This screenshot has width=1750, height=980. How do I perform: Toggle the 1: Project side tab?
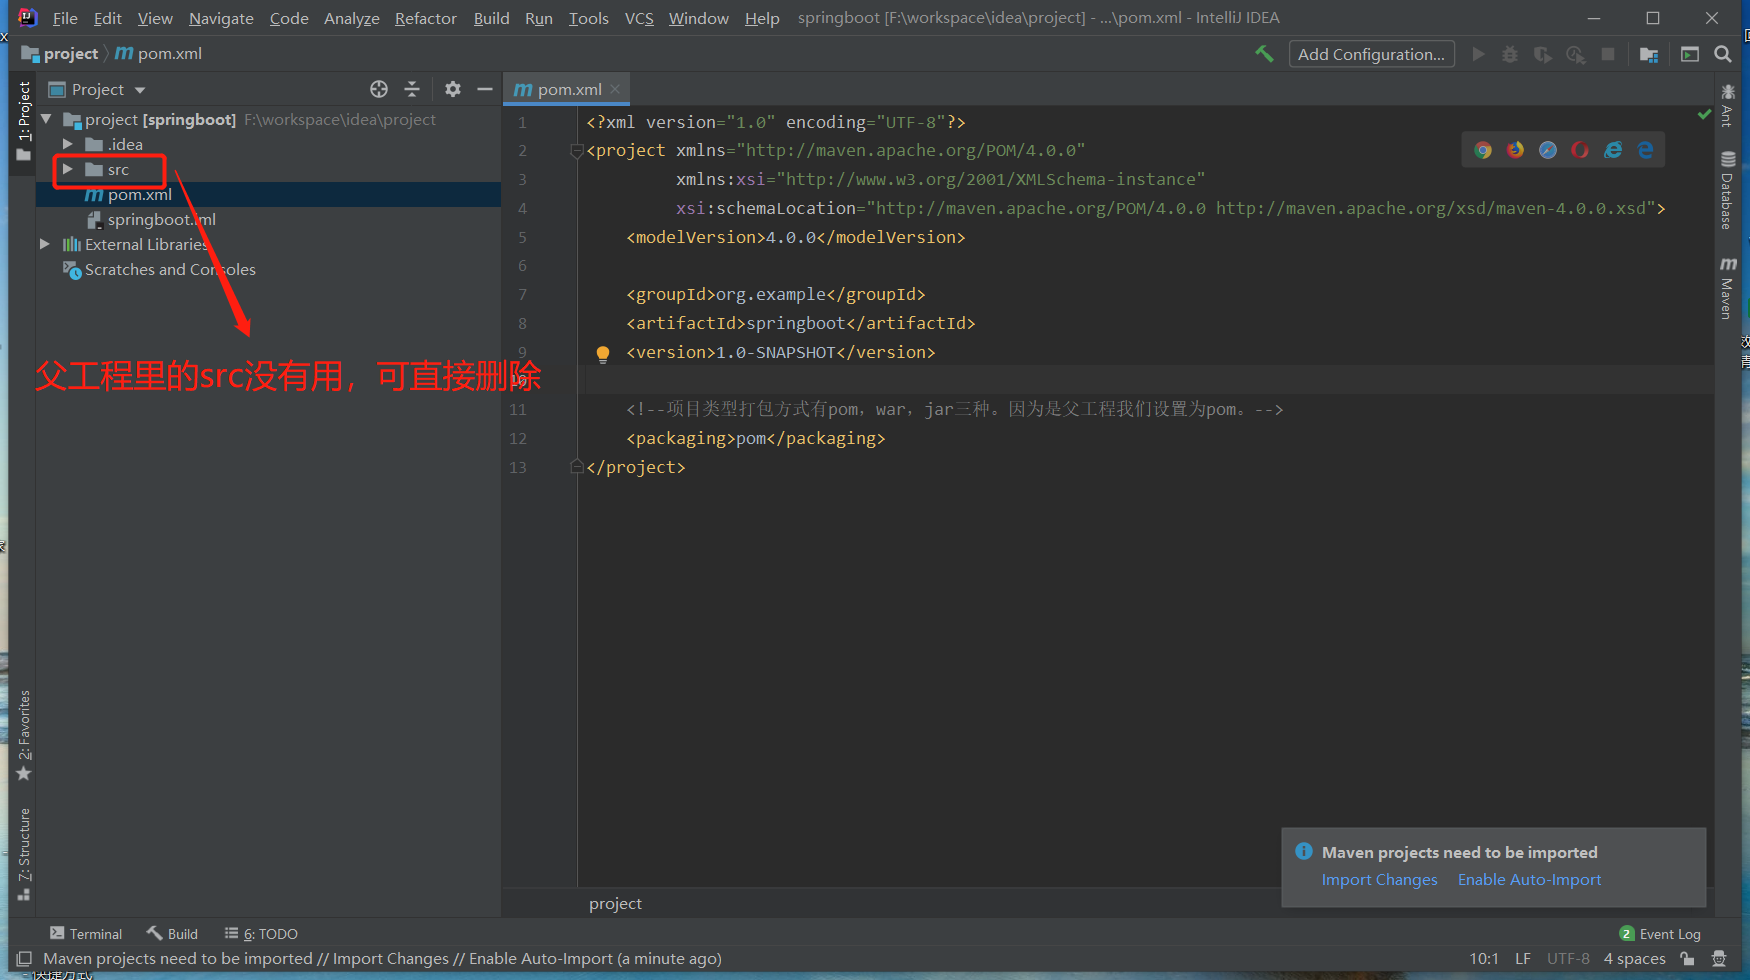click(x=24, y=122)
